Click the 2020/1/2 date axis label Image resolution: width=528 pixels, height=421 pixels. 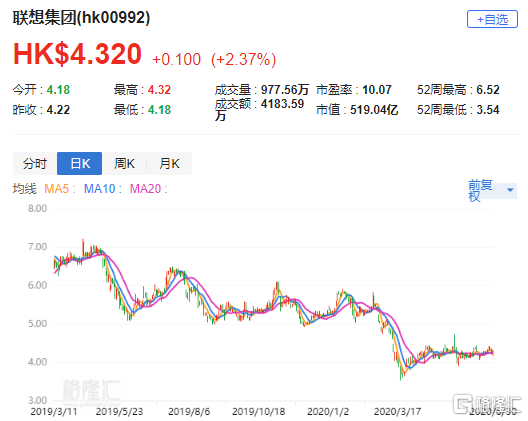coord(328,412)
